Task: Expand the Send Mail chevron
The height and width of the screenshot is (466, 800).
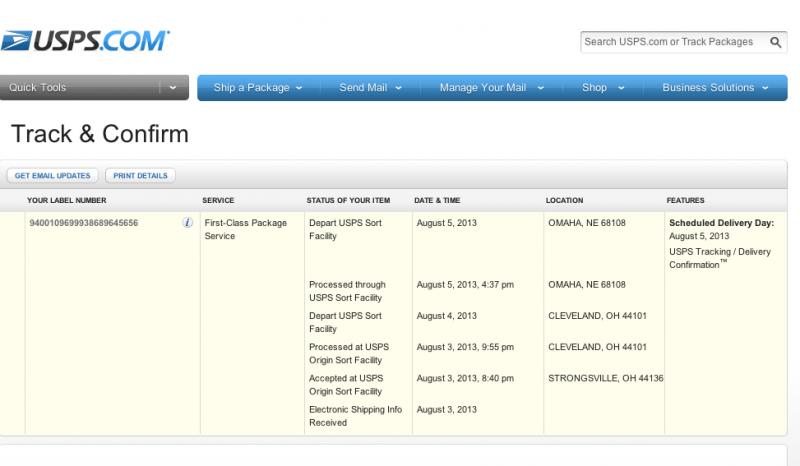Action: point(398,88)
